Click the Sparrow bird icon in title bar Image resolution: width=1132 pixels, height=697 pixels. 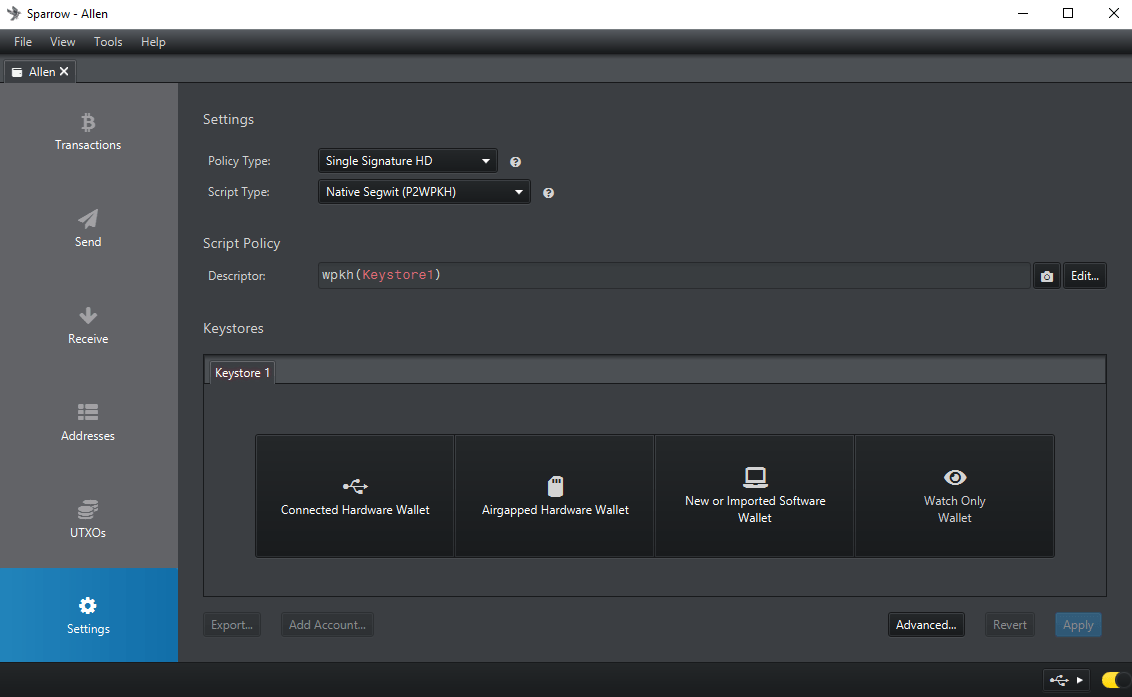click(14, 14)
